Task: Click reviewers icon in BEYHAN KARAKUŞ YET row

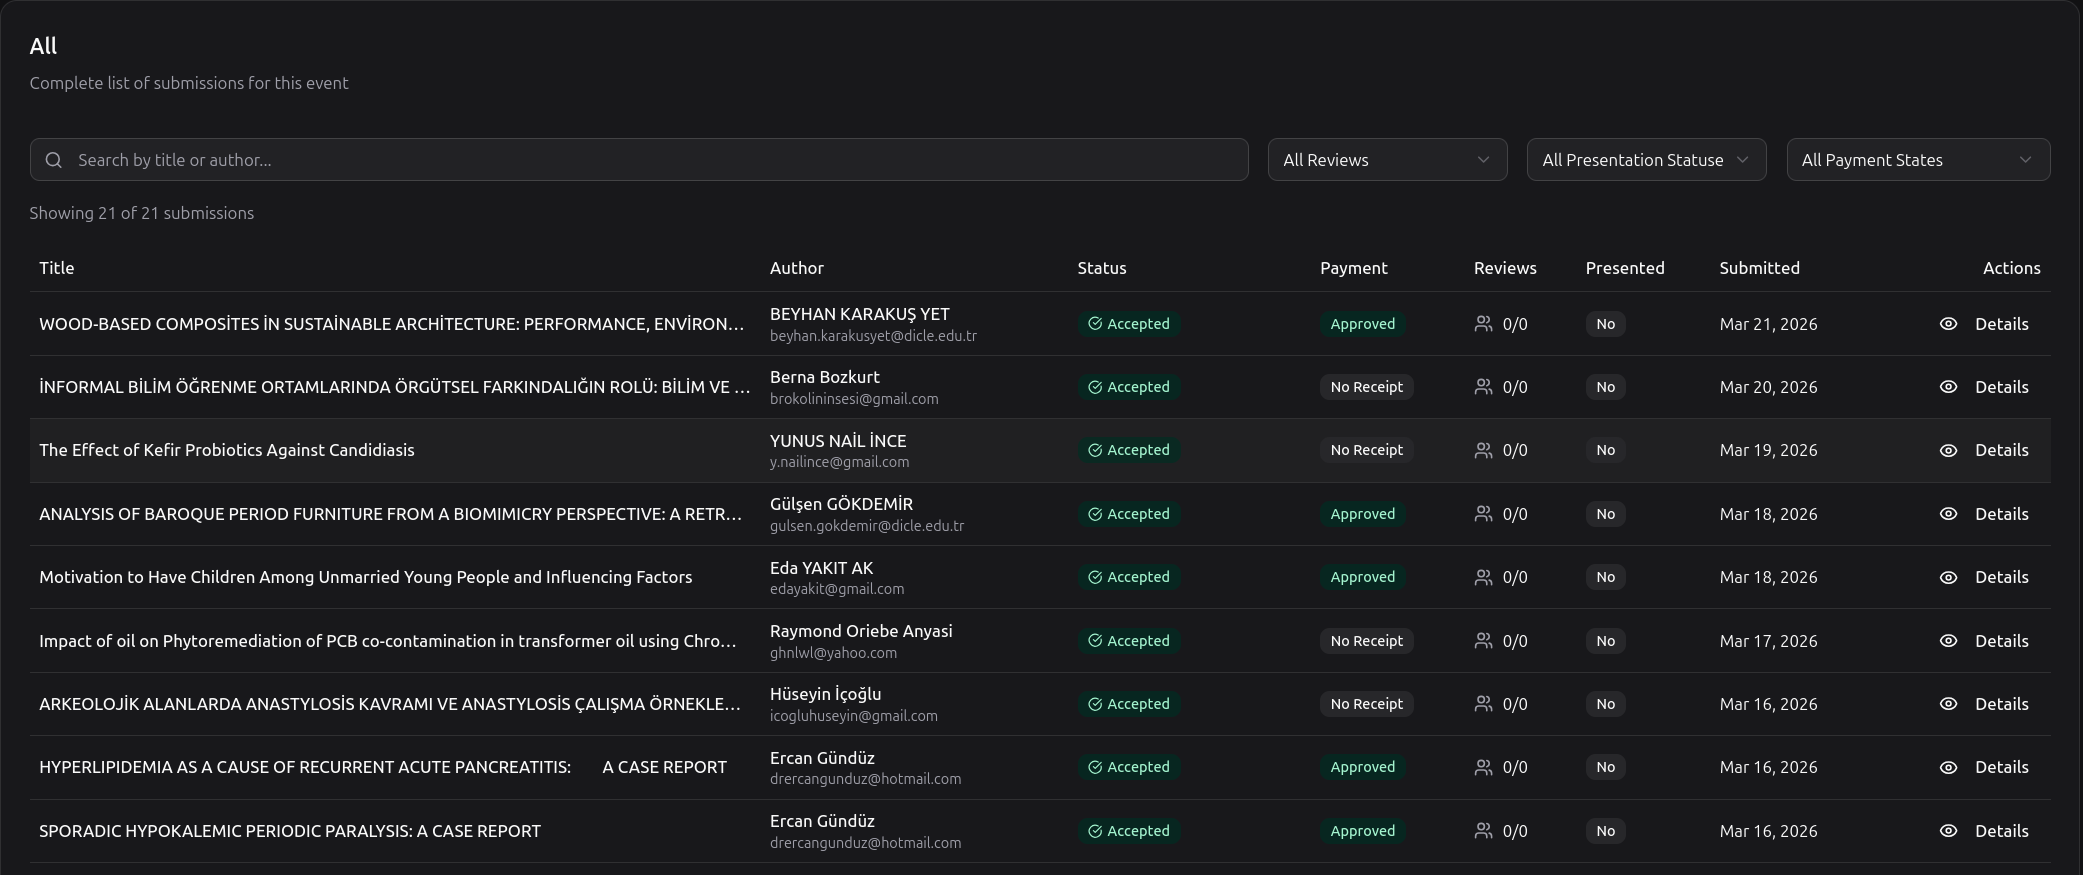Action: coord(1483,324)
